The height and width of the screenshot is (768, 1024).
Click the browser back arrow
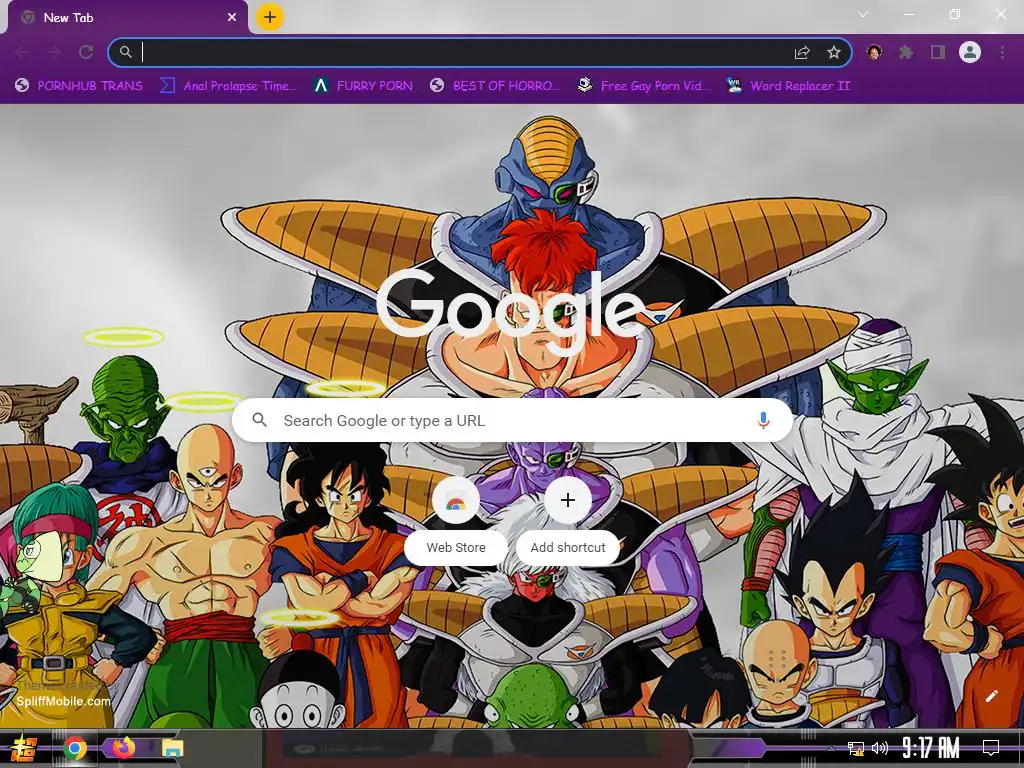[x=21, y=52]
